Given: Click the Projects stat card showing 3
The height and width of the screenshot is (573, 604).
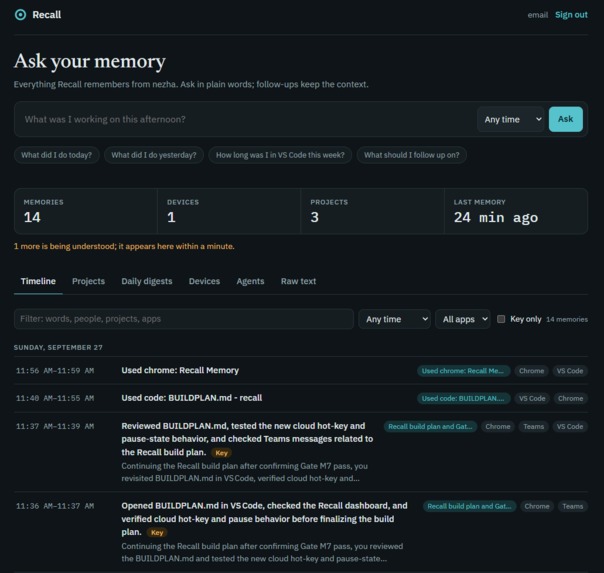Looking at the screenshot, I should [372, 211].
